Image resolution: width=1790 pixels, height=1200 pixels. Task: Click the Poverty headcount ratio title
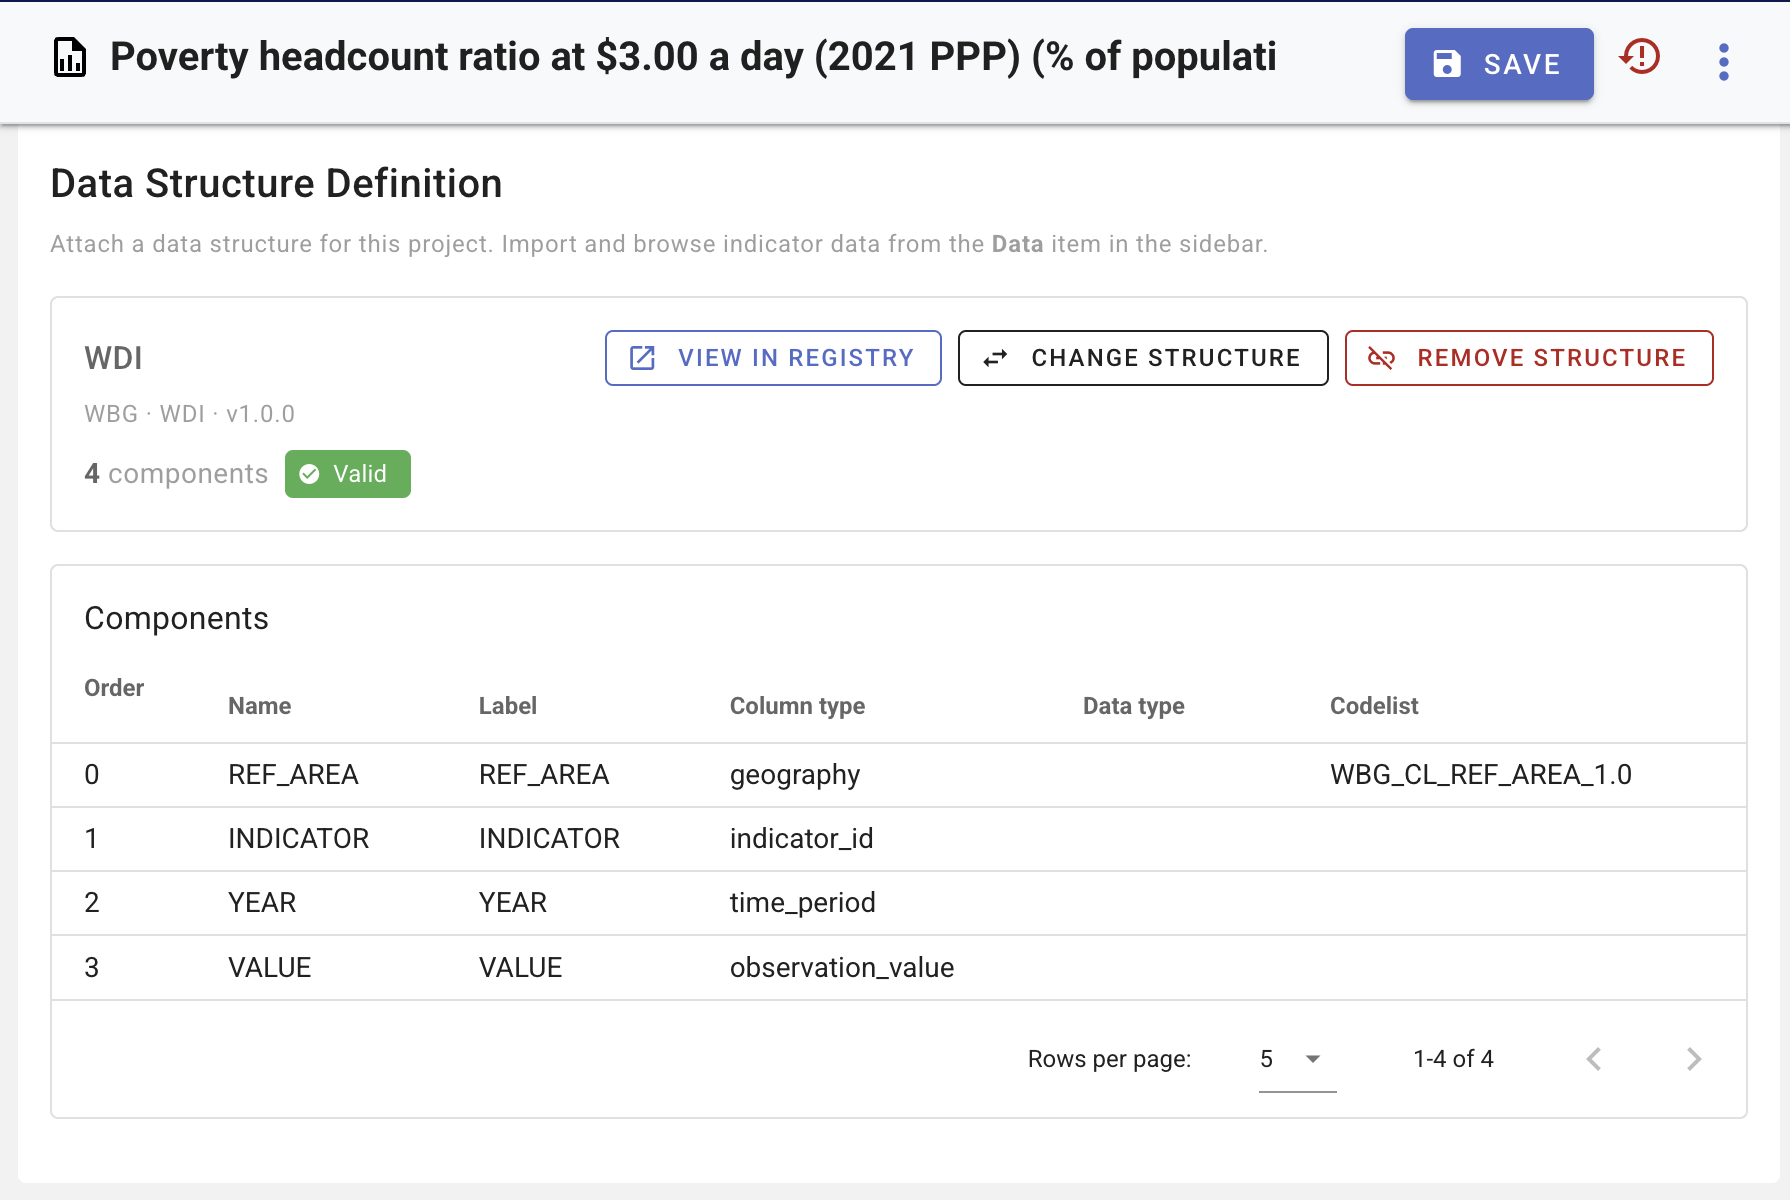693,57
